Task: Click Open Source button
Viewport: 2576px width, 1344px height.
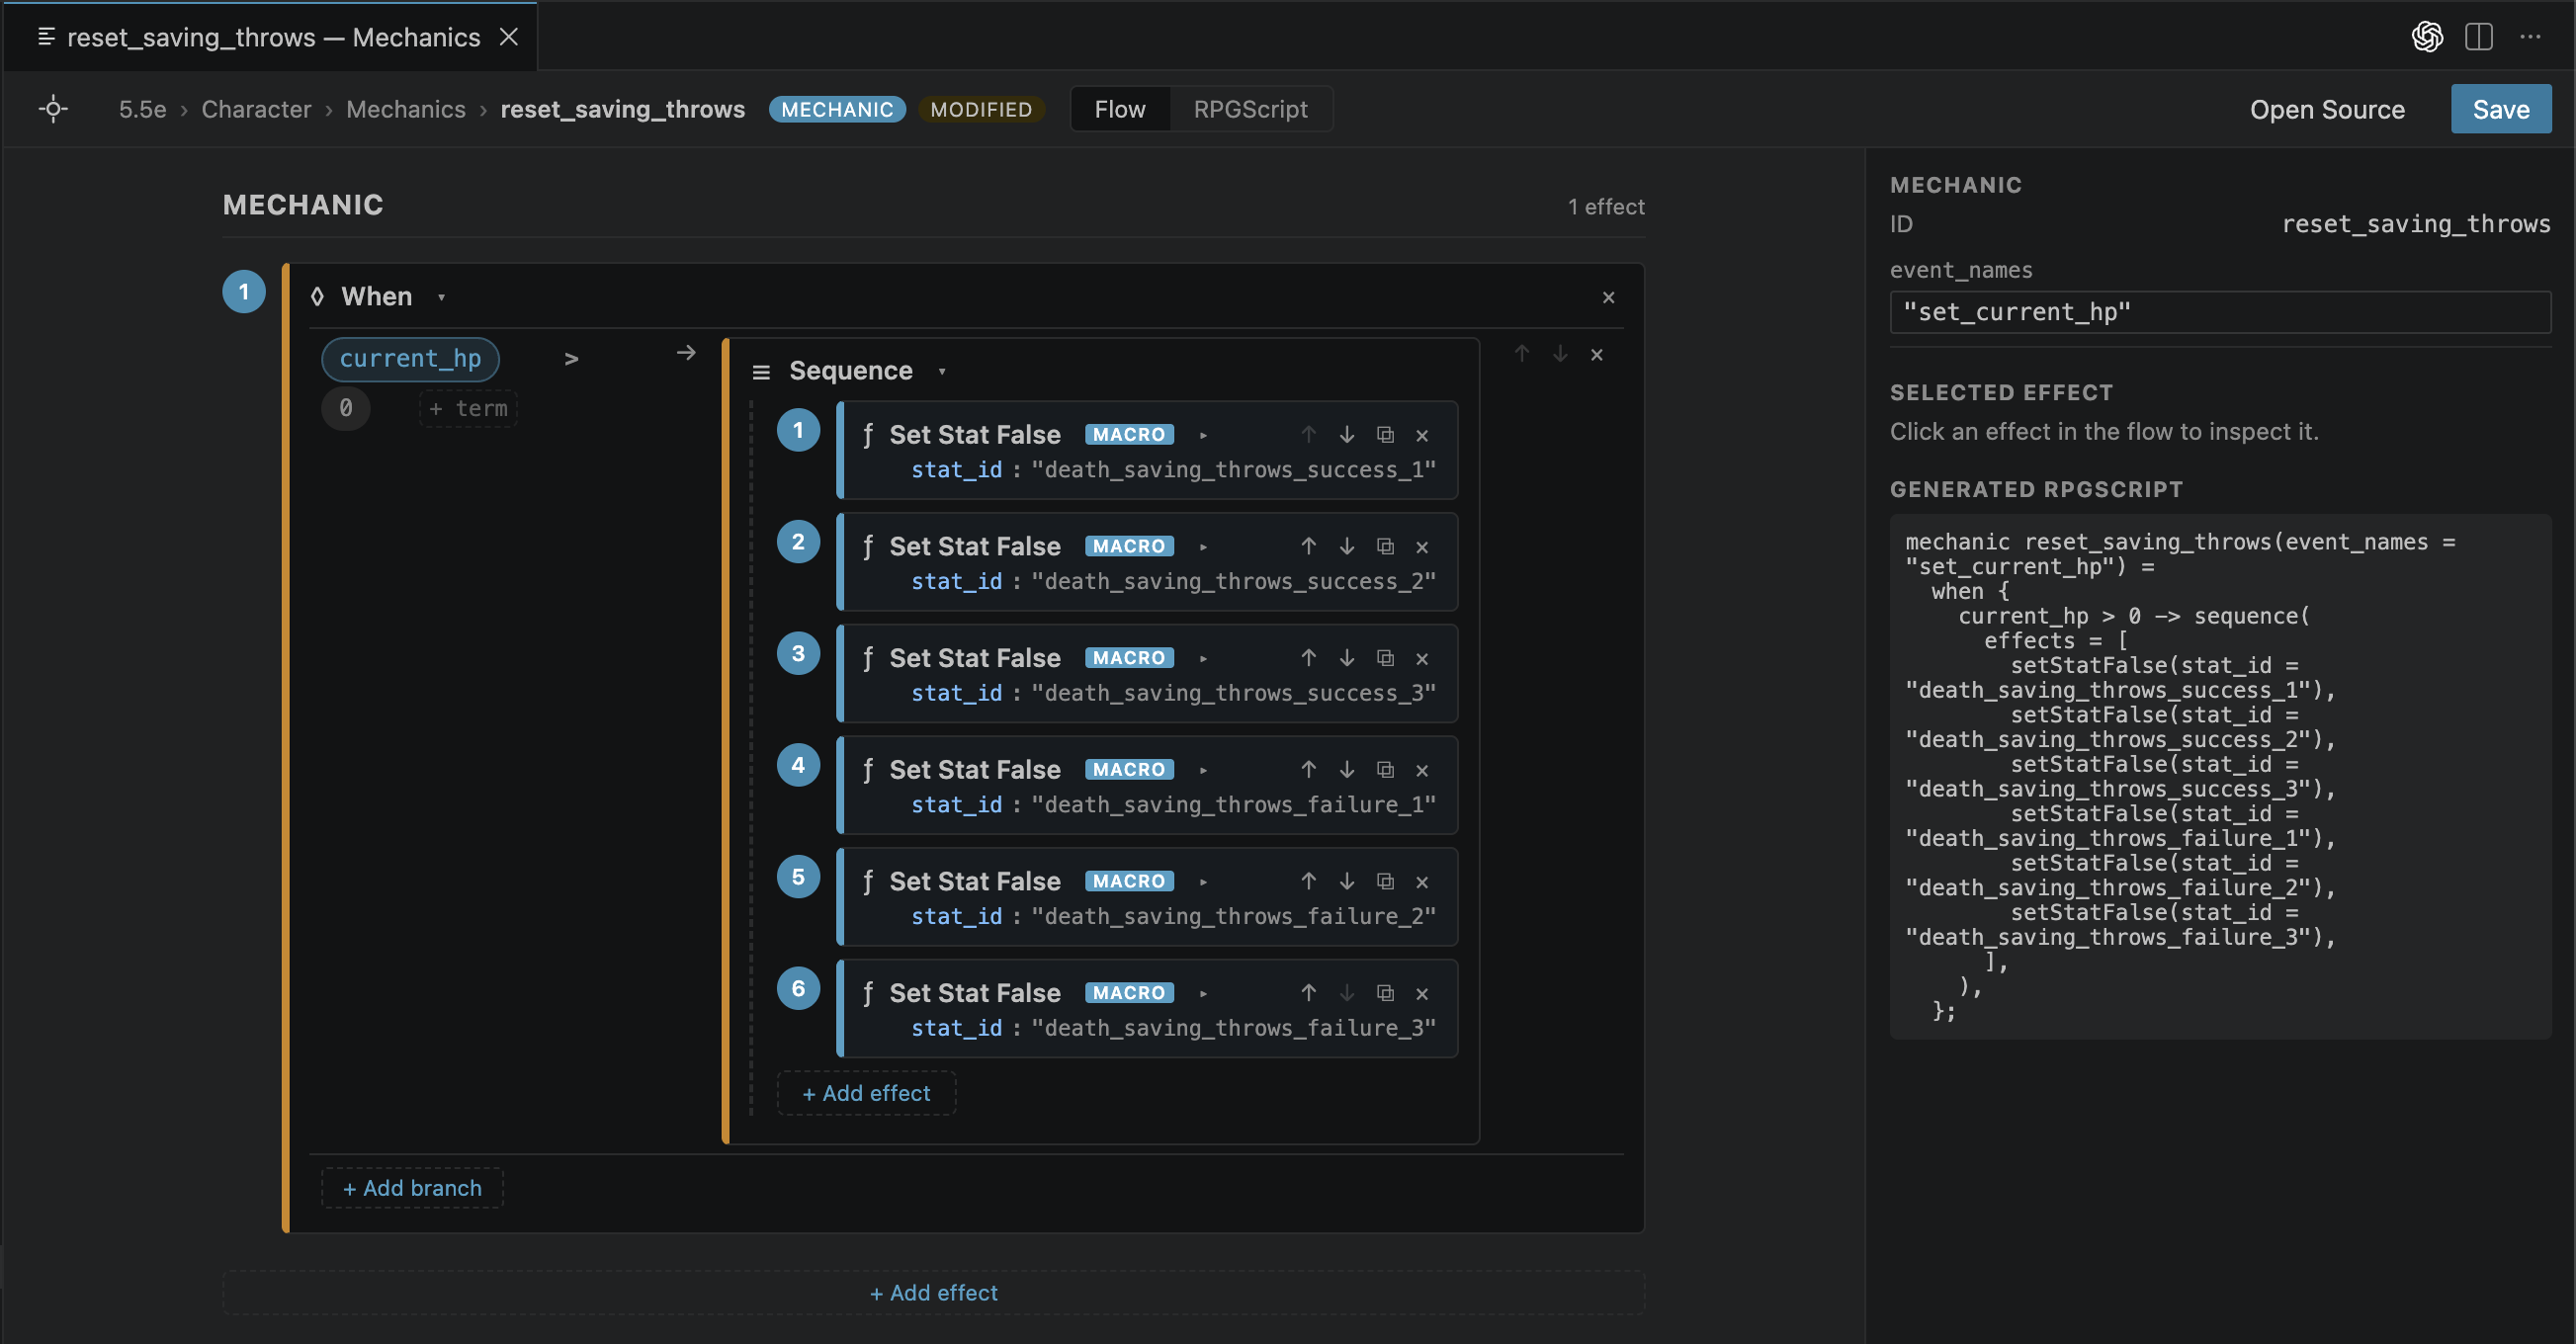Action: coord(2326,109)
